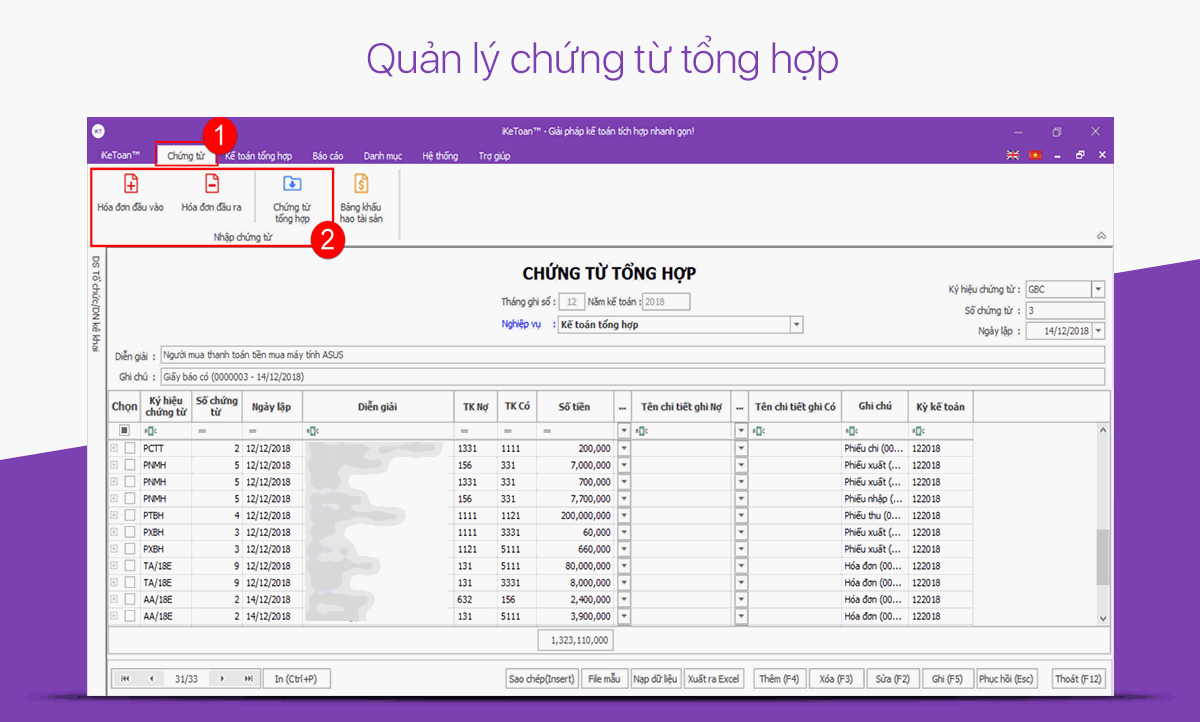Open the Báo cáo menu
This screenshot has width=1200, height=722.
pos(327,156)
